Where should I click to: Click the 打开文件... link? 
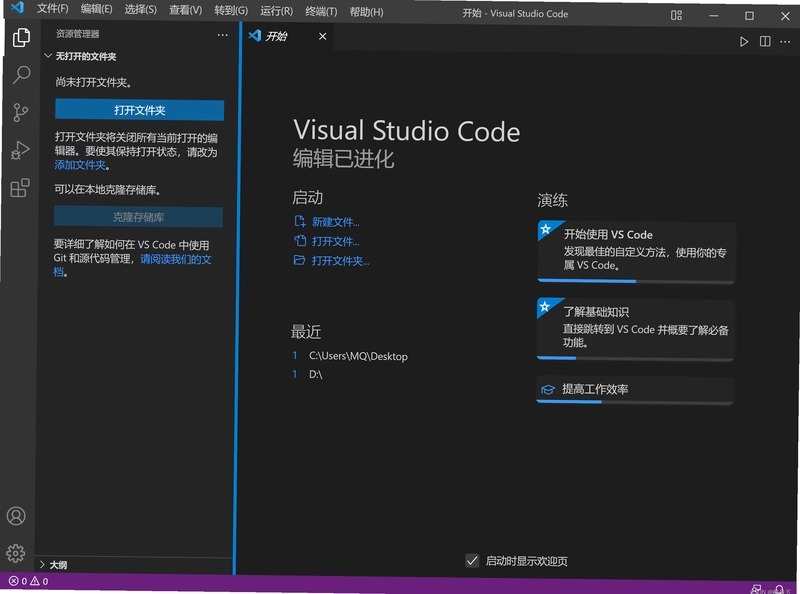[x=336, y=241]
